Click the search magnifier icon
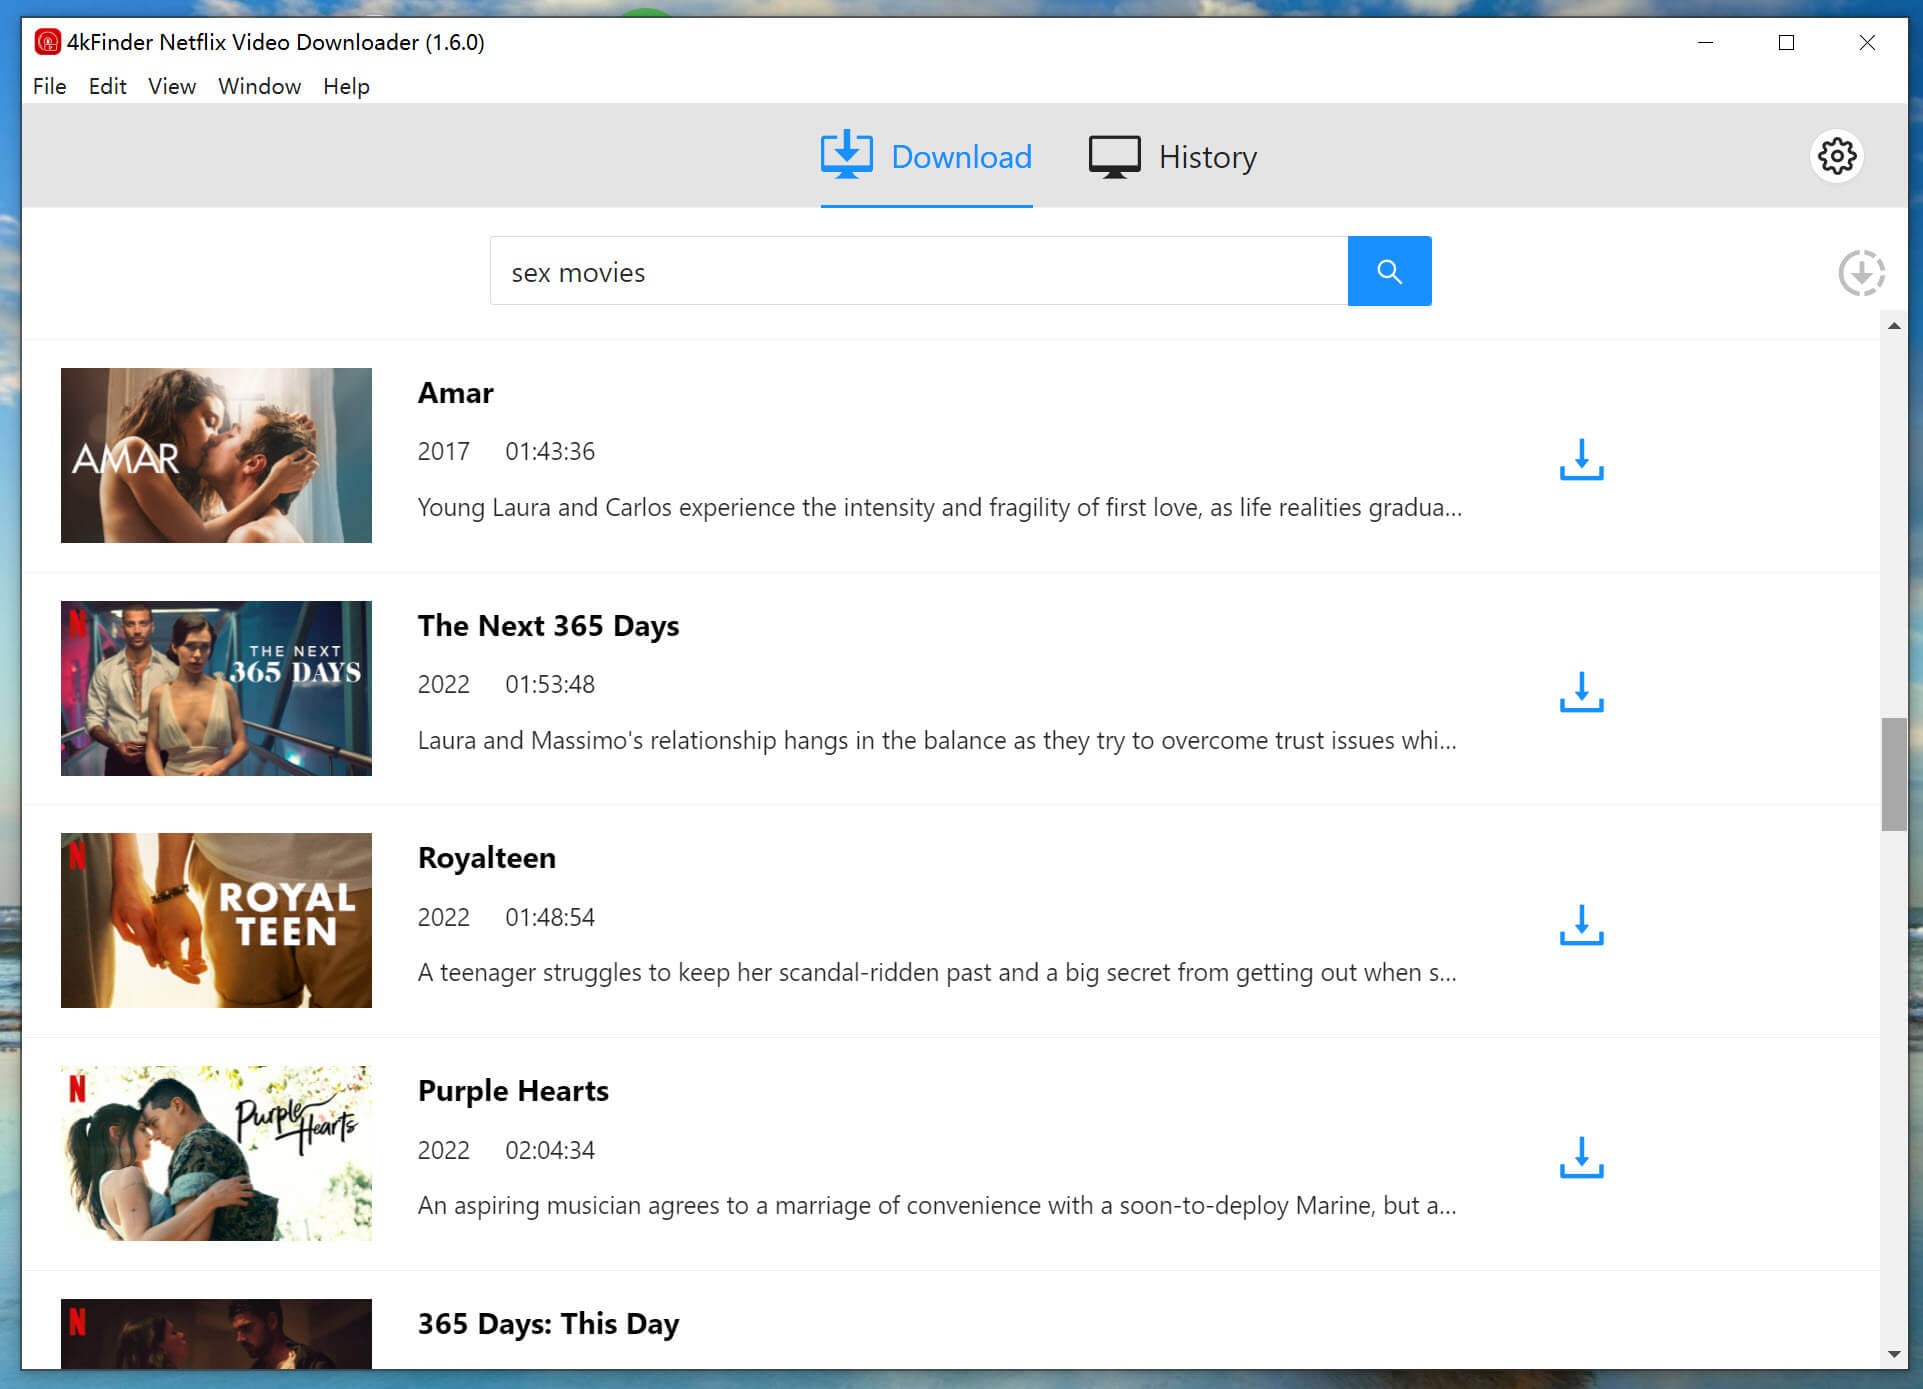 tap(1390, 270)
